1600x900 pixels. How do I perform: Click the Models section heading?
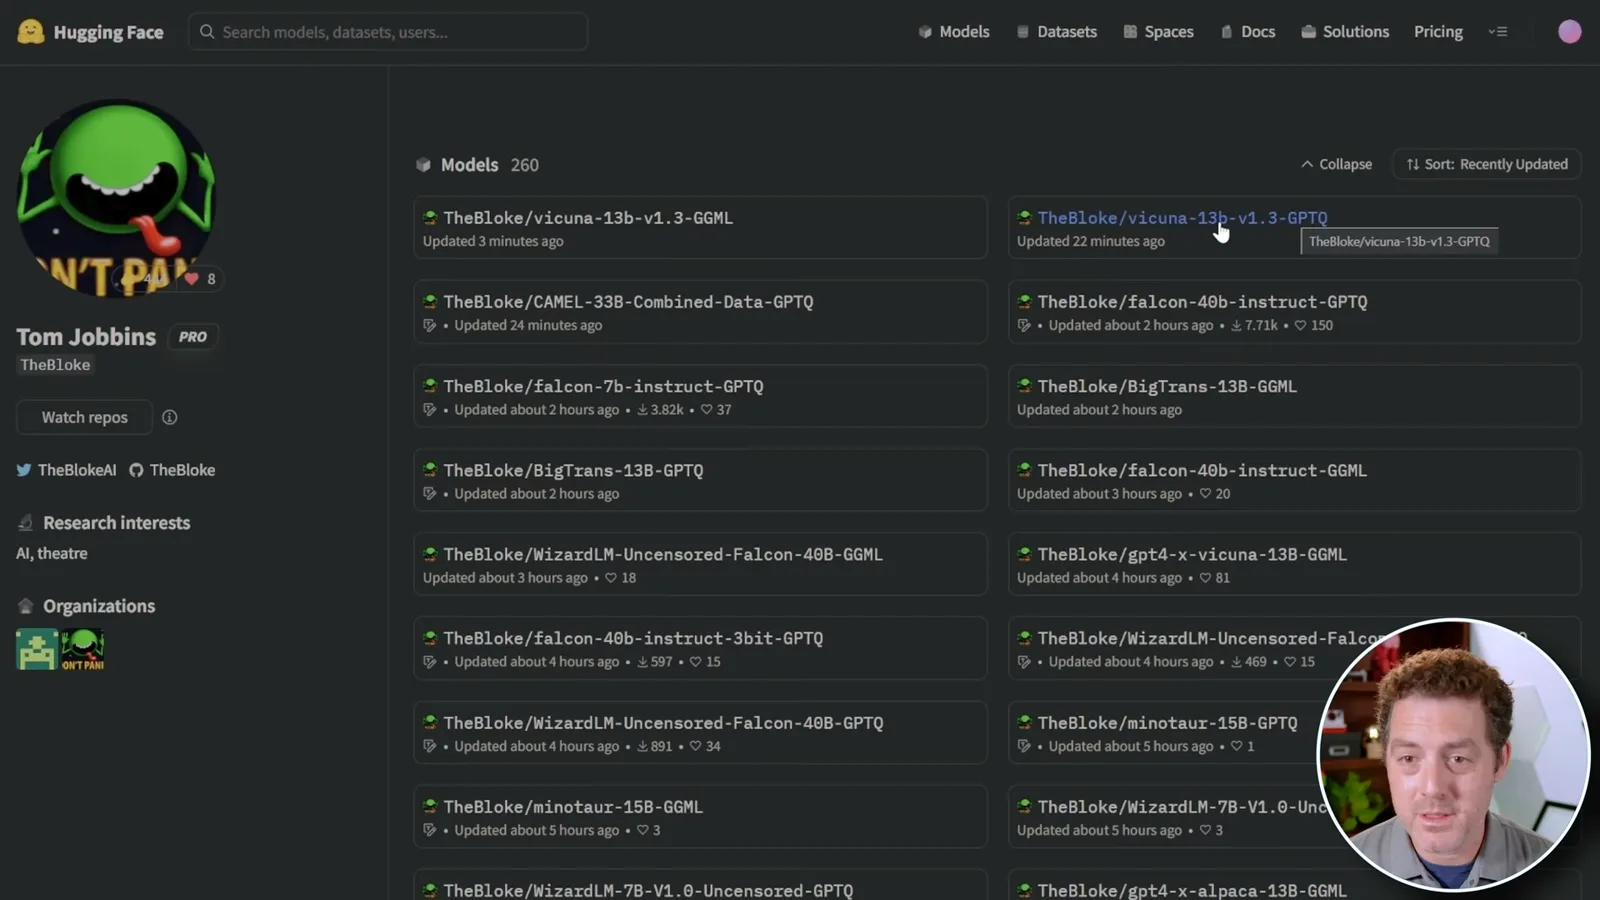[469, 165]
